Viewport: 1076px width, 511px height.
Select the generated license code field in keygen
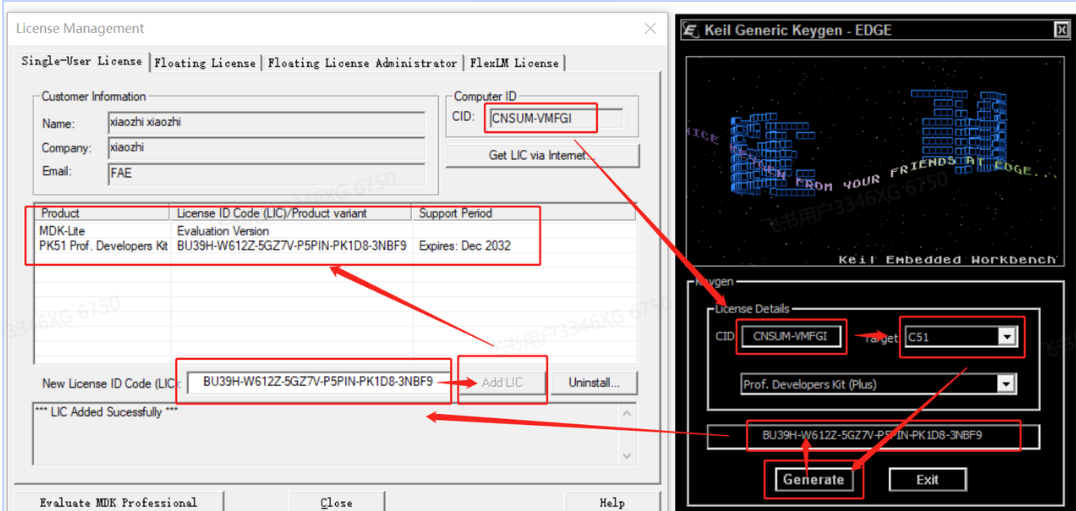874,436
